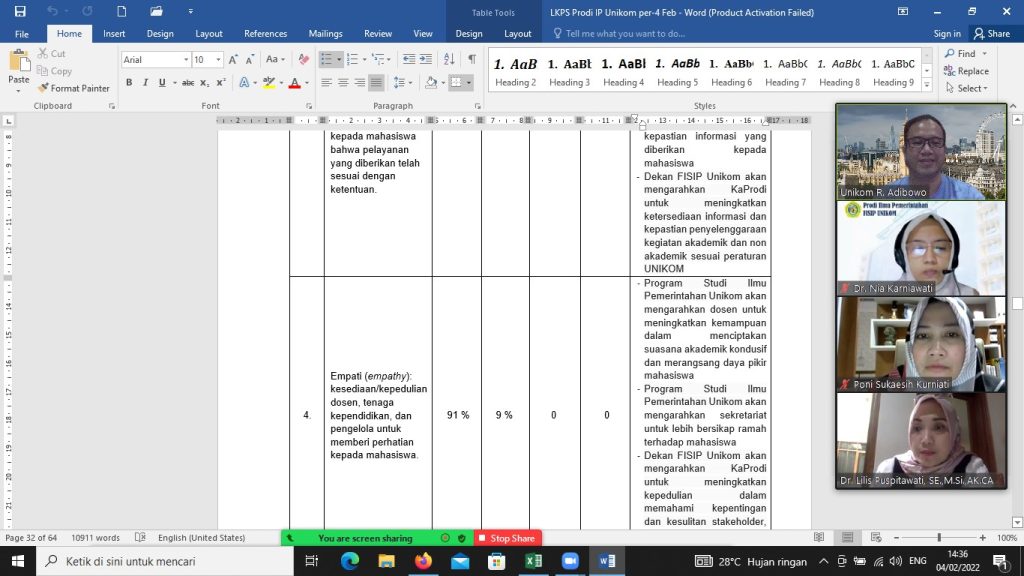1024x576 pixels.
Task: Apply the Heading 2 style
Action: point(515,72)
